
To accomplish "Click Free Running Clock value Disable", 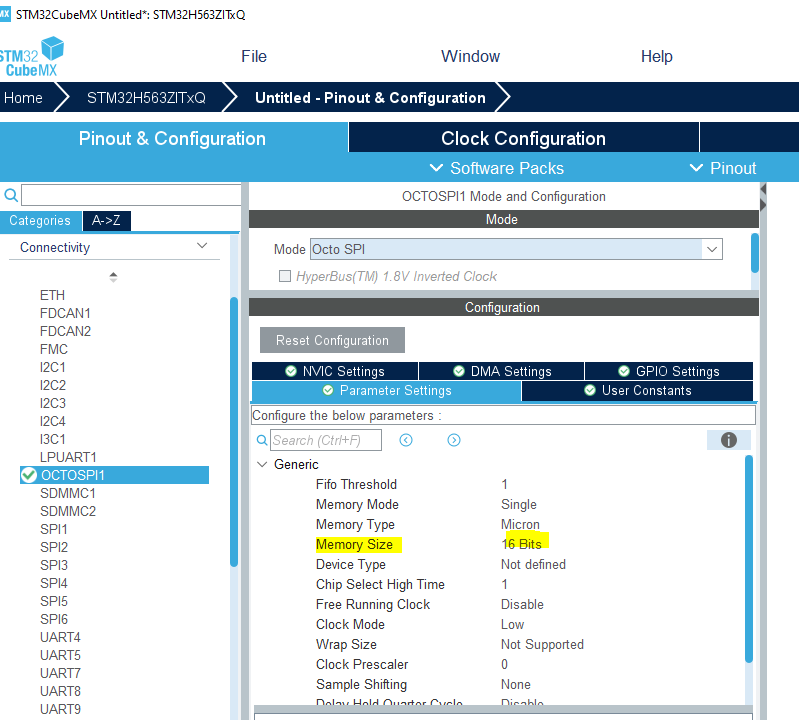I will [522, 604].
